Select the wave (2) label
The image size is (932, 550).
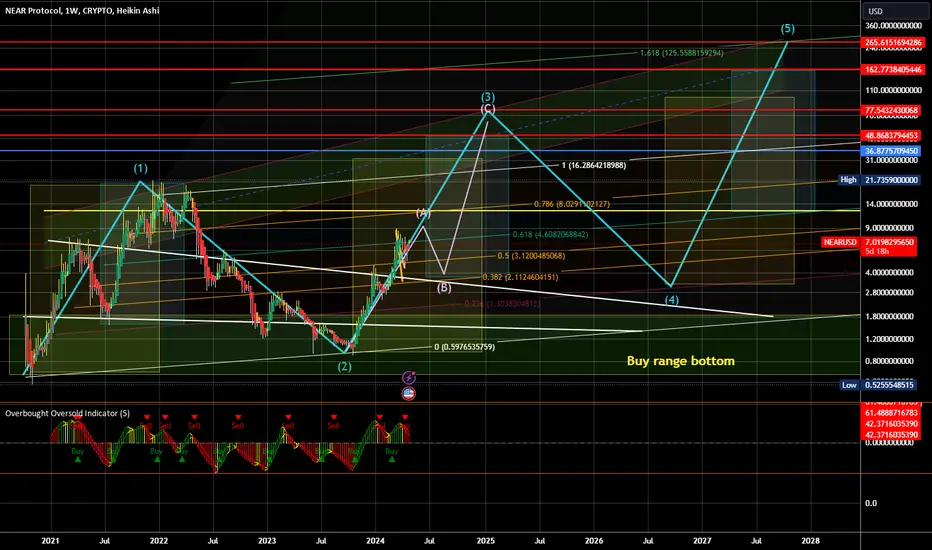(345, 367)
